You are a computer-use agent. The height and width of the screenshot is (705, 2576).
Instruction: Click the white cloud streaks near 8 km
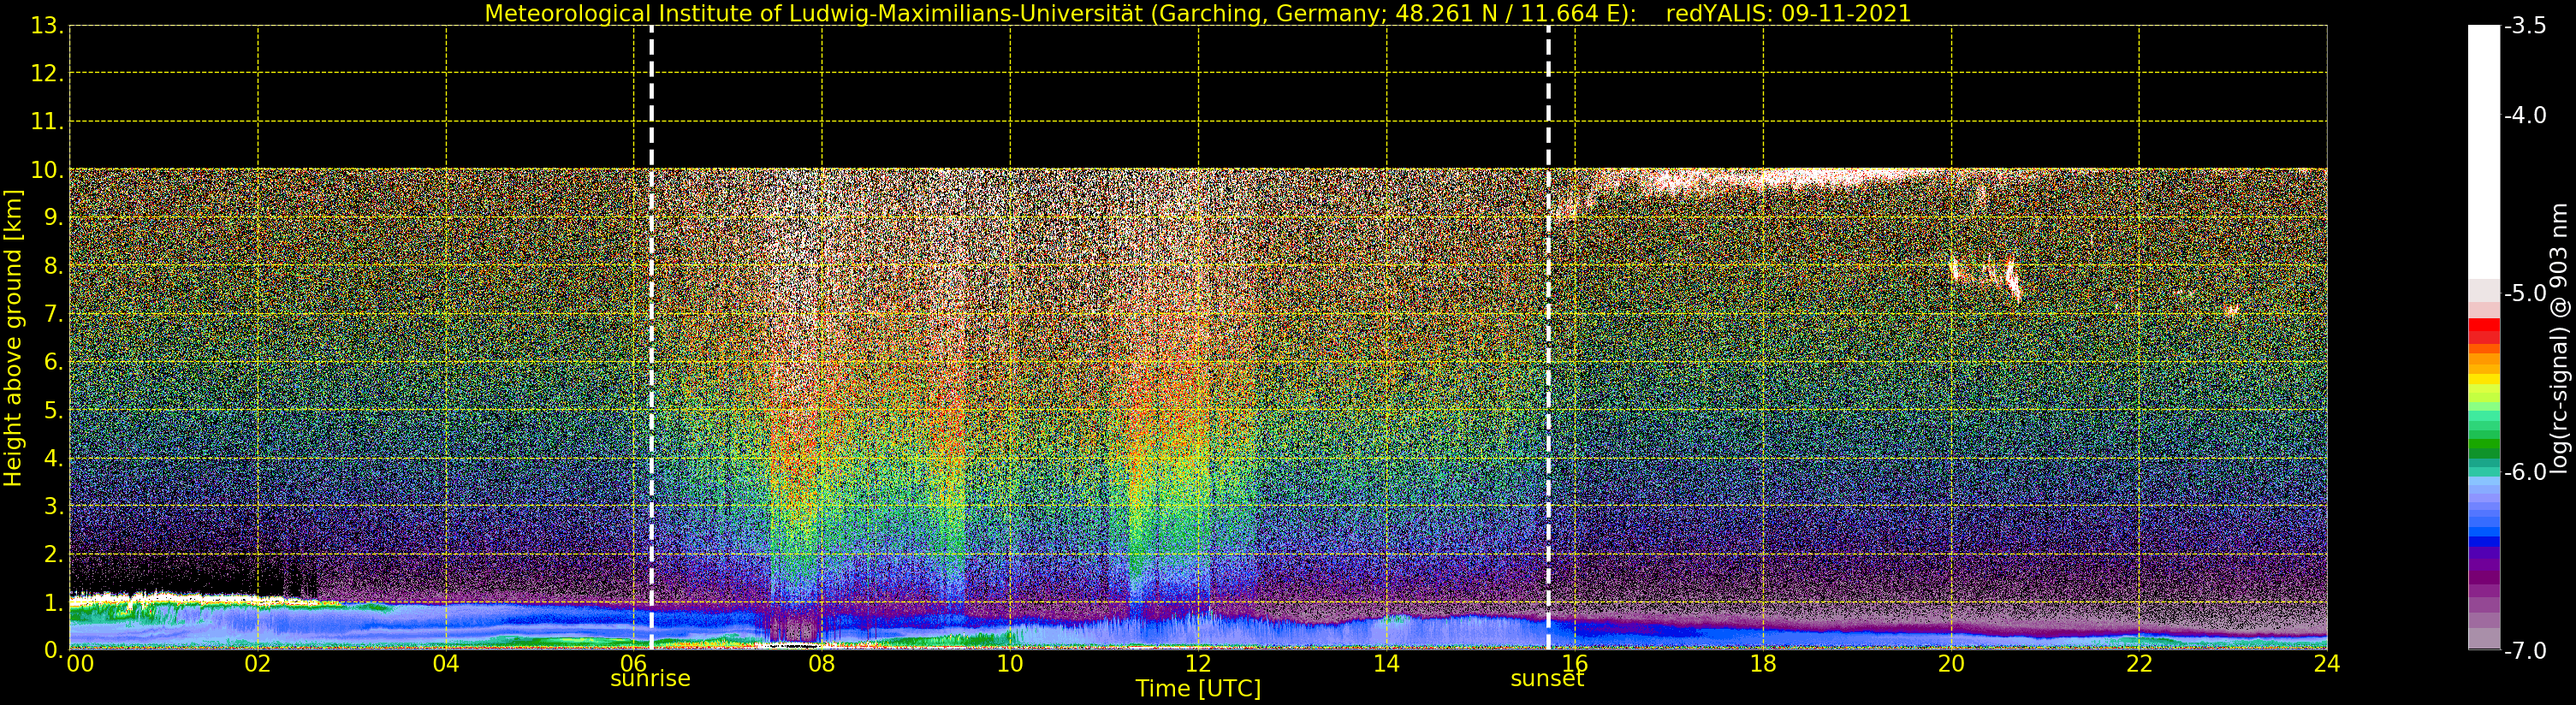[x=2010, y=278]
